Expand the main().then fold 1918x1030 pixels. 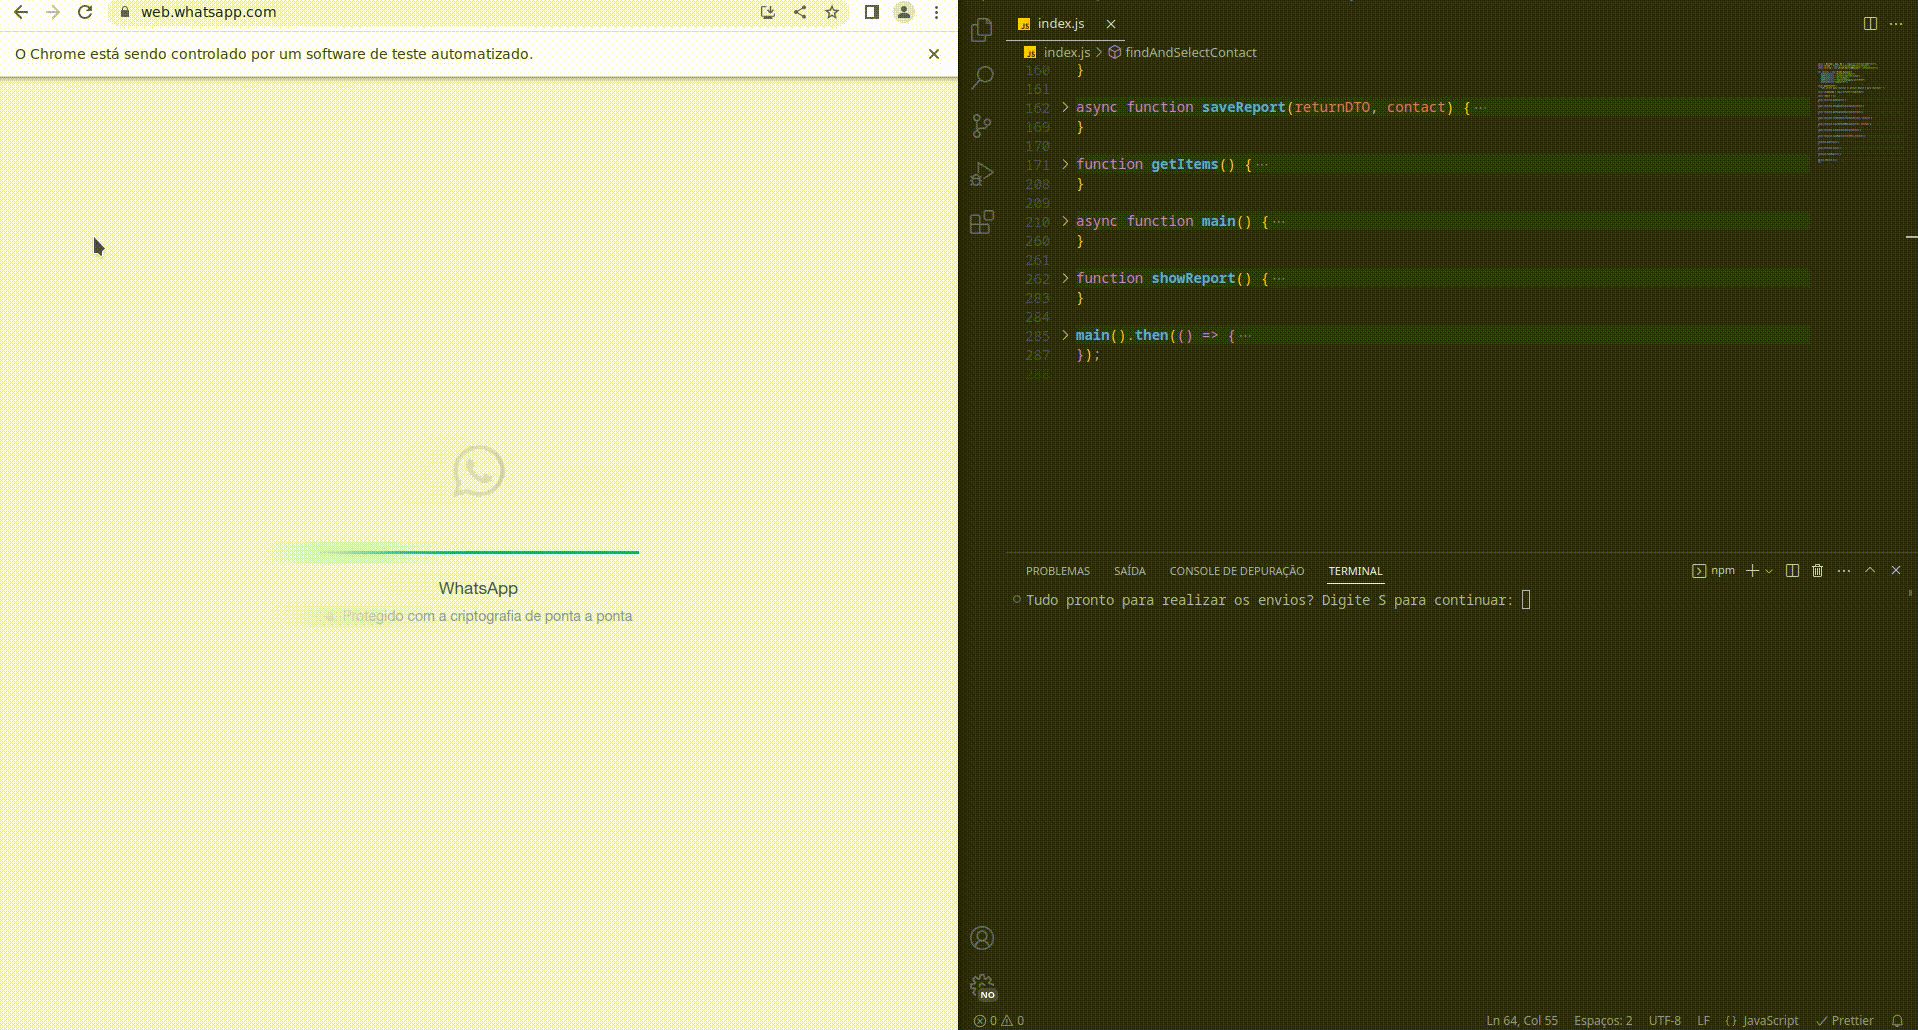(x=1065, y=335)
